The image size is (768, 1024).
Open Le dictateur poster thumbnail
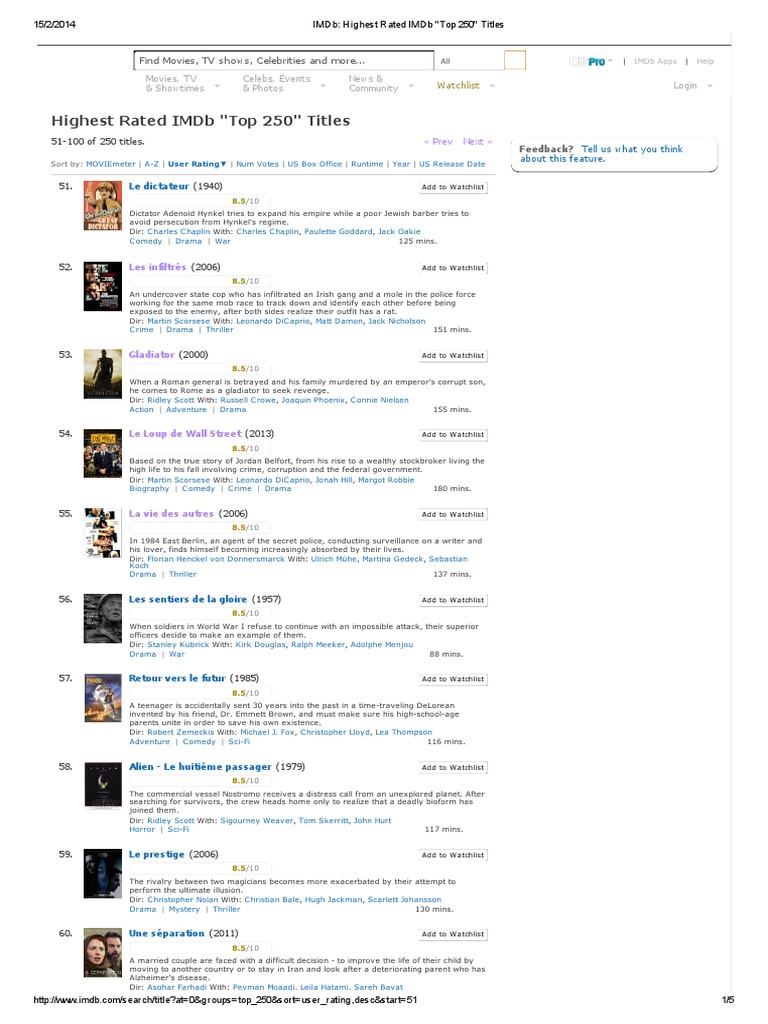click(103, 206)
